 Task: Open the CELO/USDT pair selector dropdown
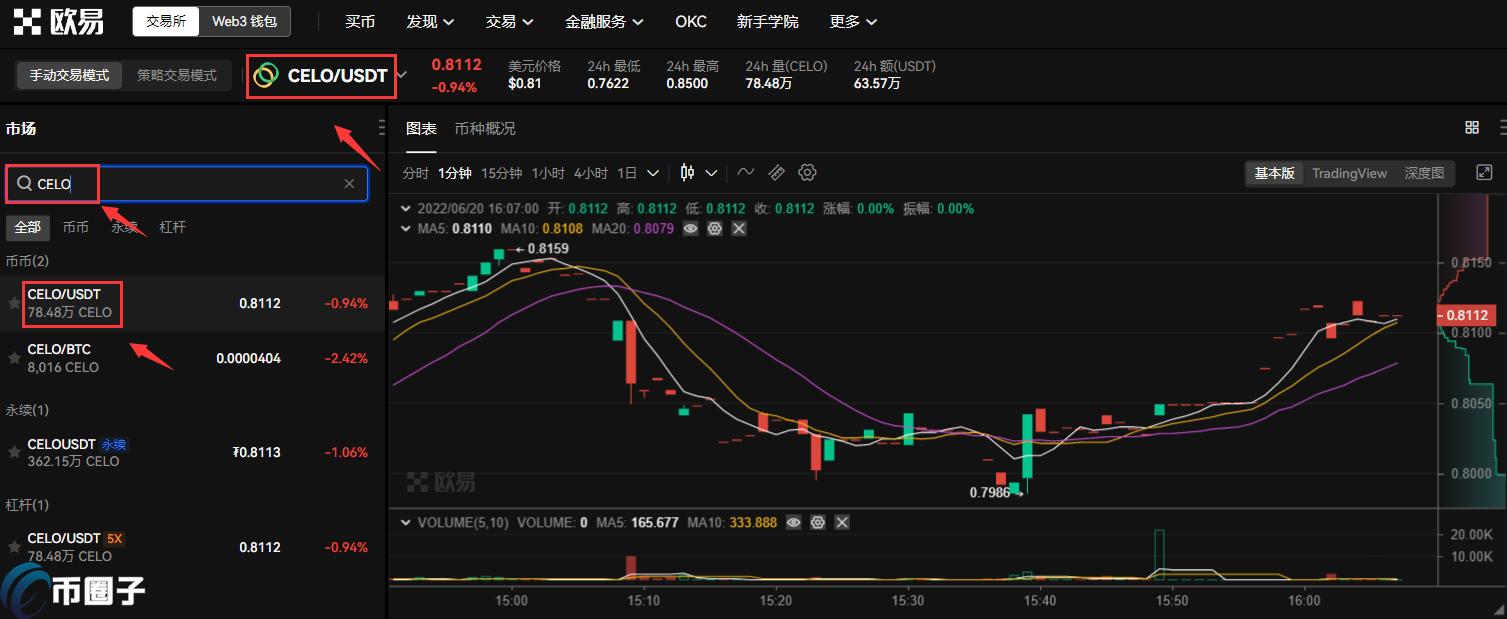click(x=402, y=75)
